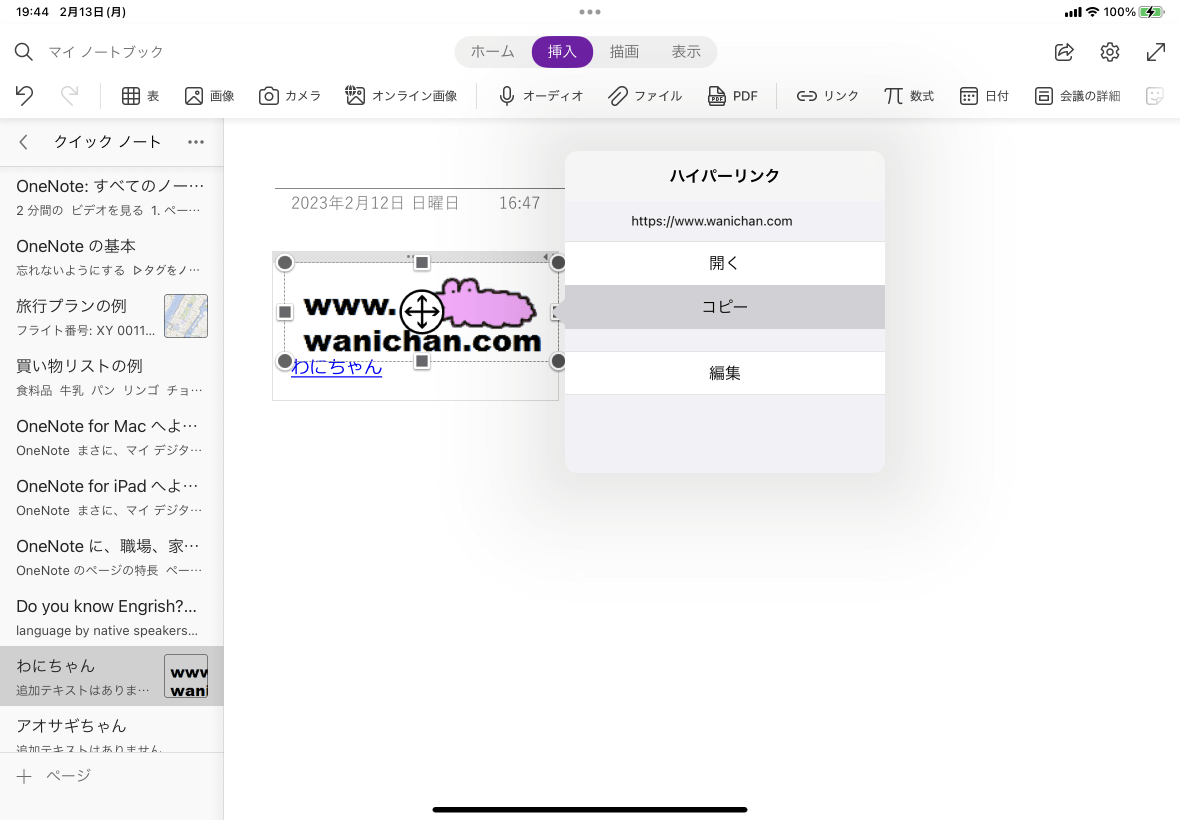Screen dimensions: 1180x820
Task: Insert a PDF printout
Action: click(732, 96)
